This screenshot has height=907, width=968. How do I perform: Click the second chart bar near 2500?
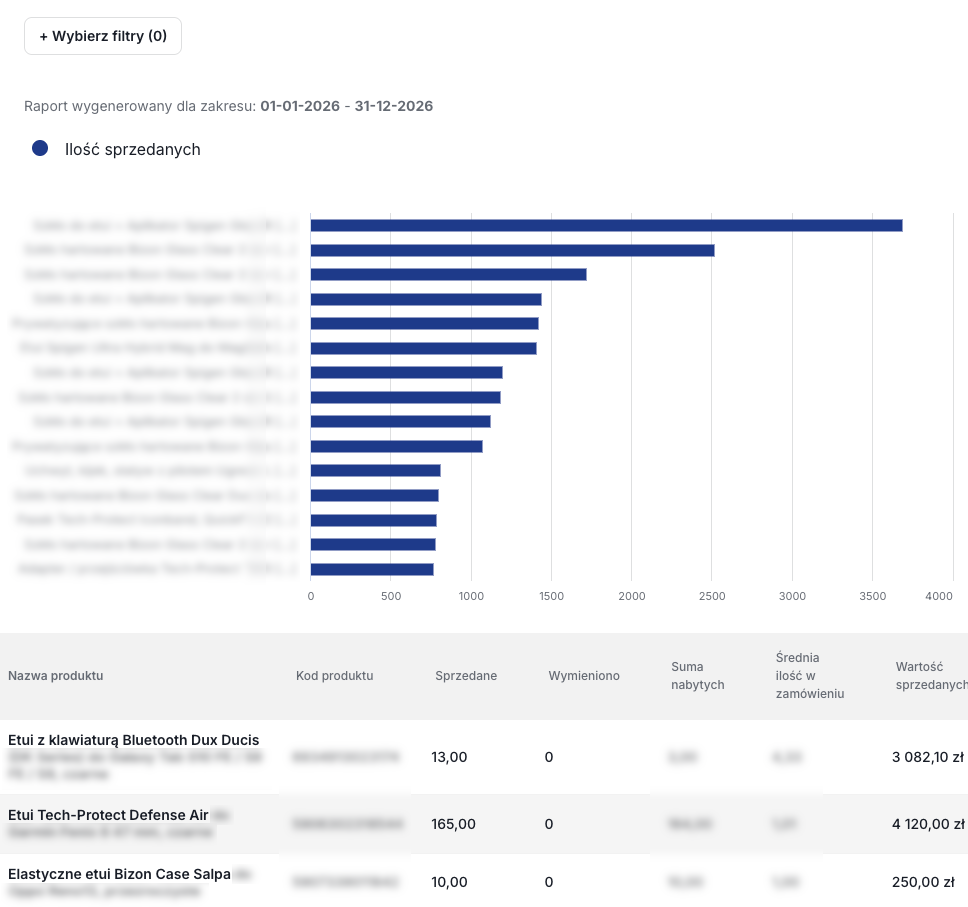[512, 250]
